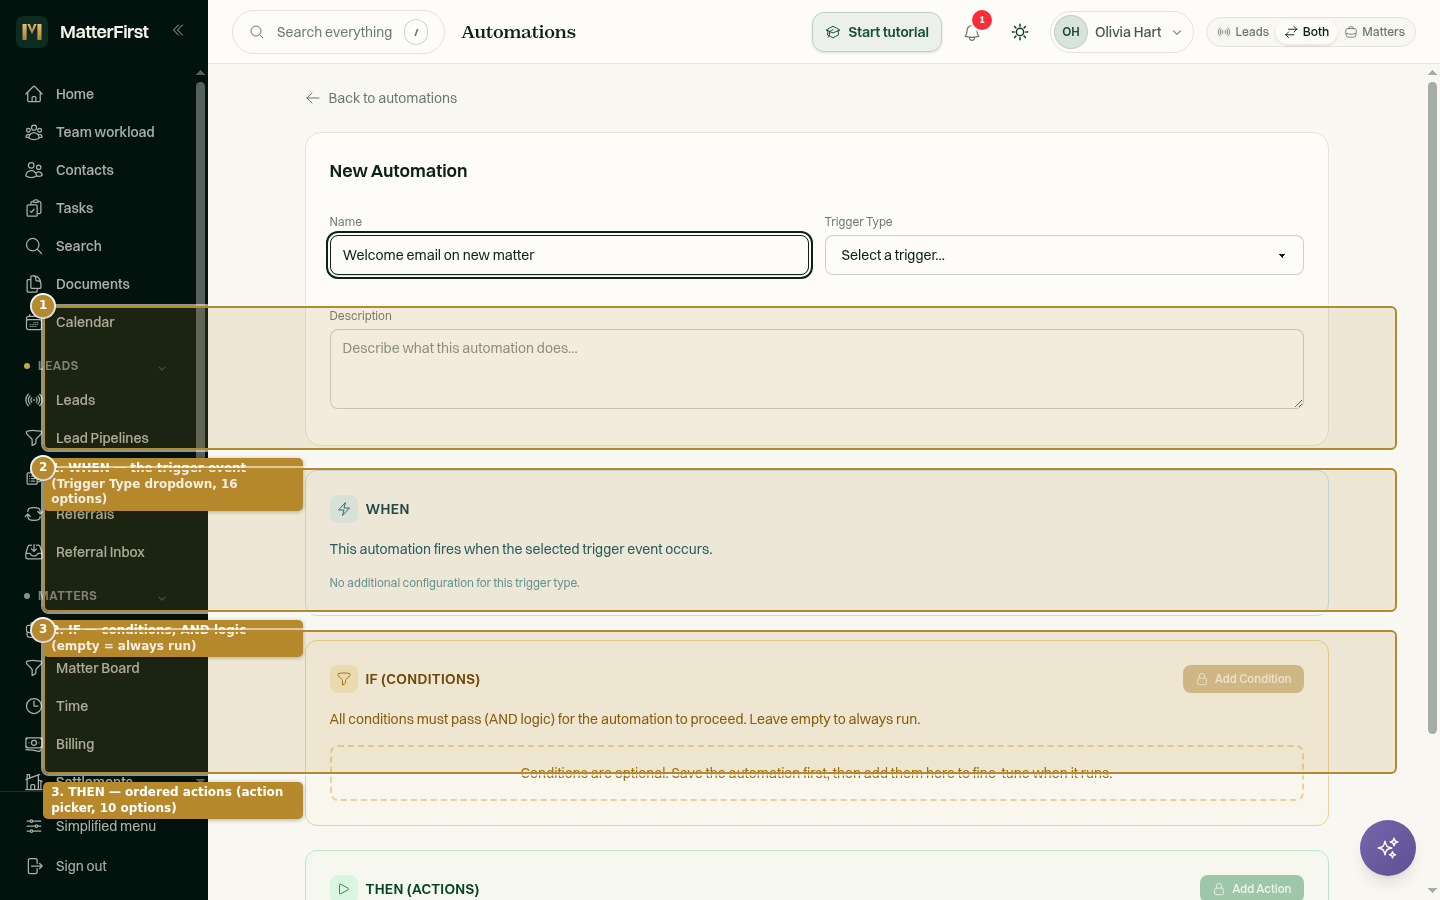
Task: Click the 'New Automation' heading
Action: [398, 171]
